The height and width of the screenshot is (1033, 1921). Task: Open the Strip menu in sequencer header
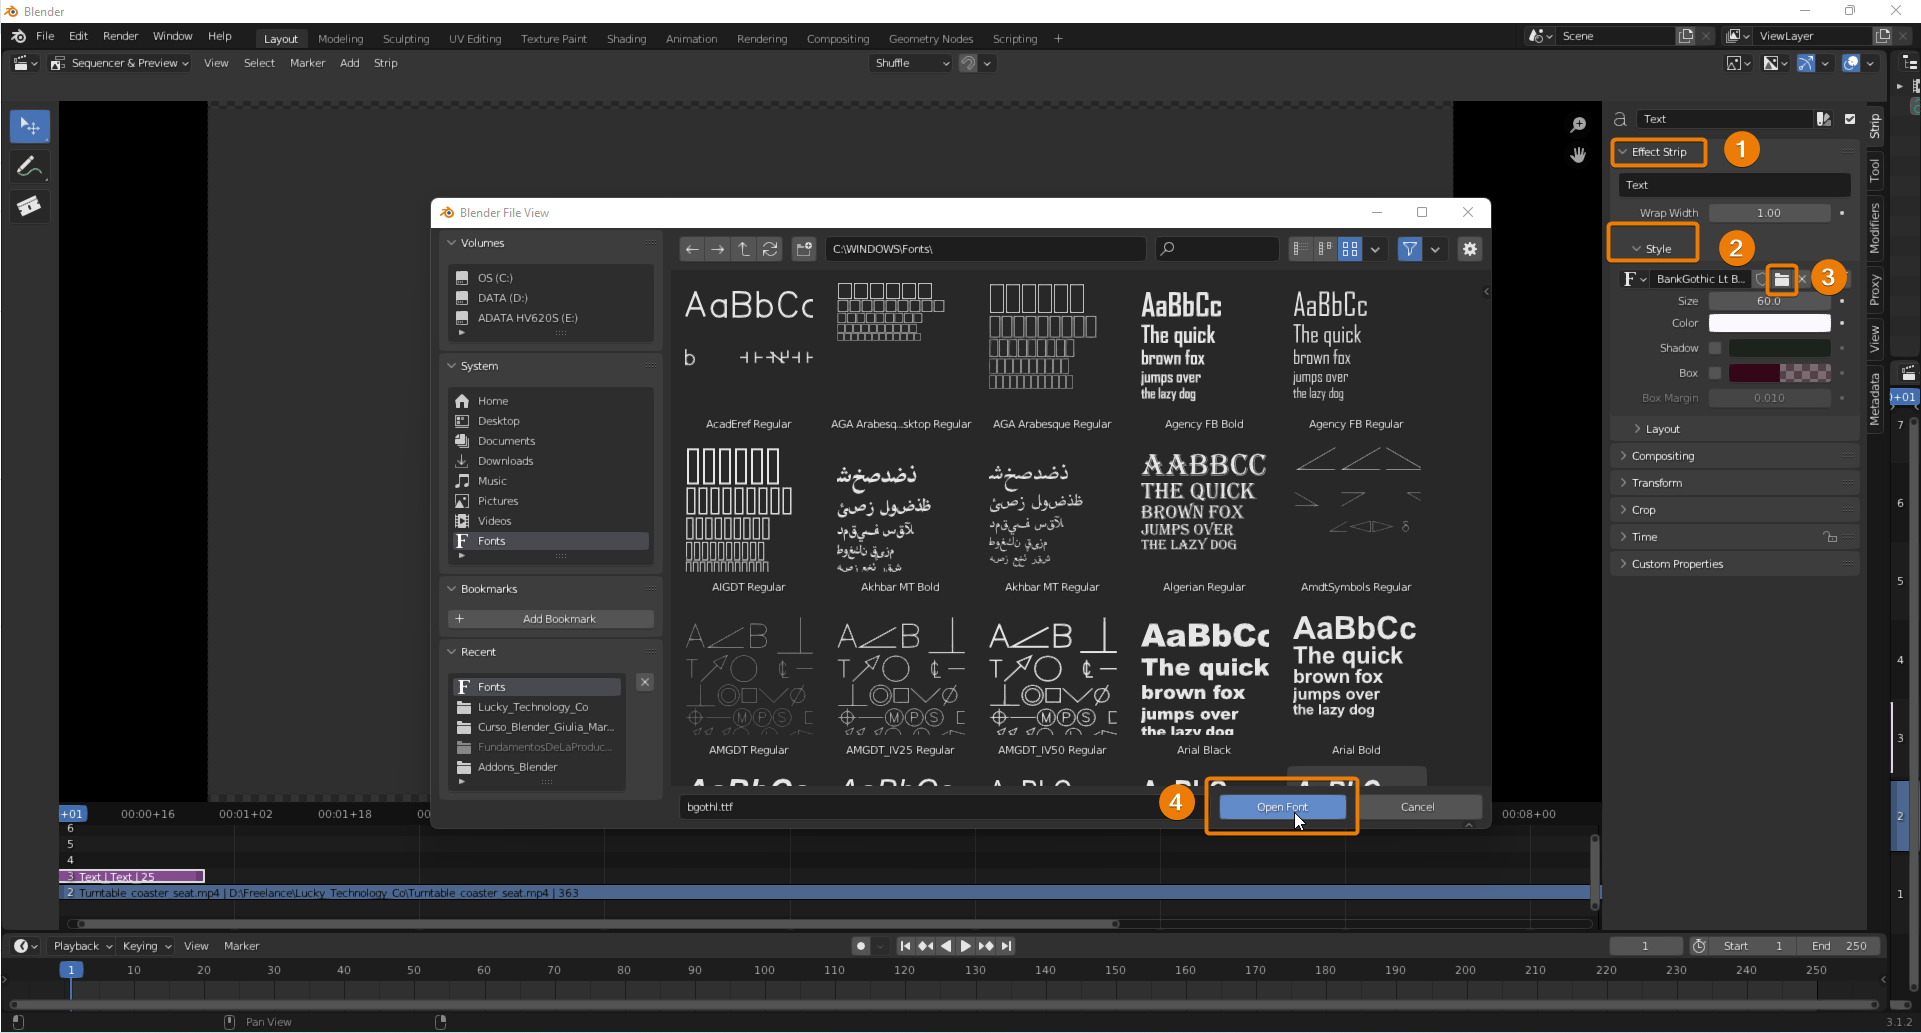click(x=385, y=63)
